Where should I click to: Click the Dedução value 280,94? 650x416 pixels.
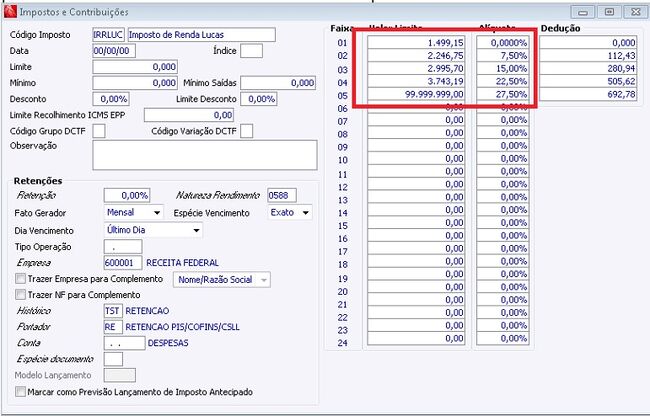click(x=588, y=68)
